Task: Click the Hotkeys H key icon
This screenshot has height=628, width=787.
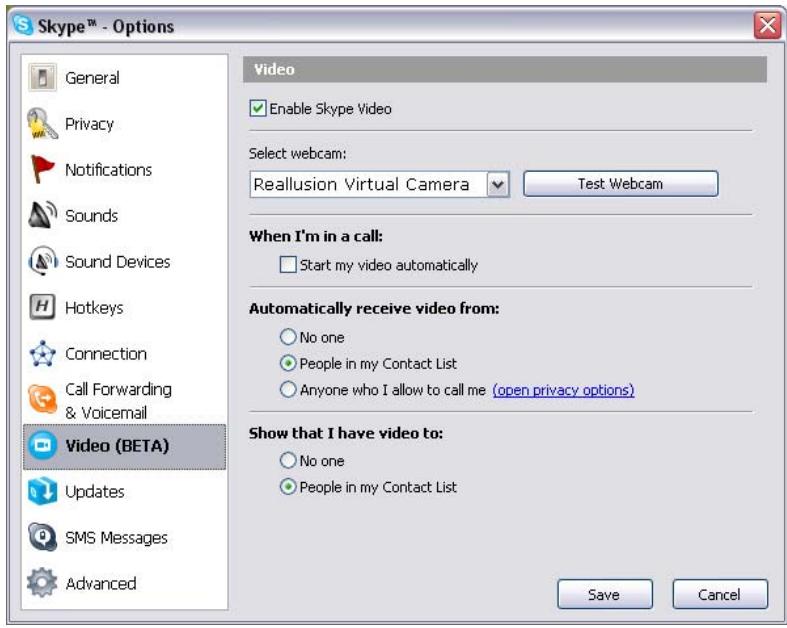Action: pyautogui.click(x=42, y=307)
